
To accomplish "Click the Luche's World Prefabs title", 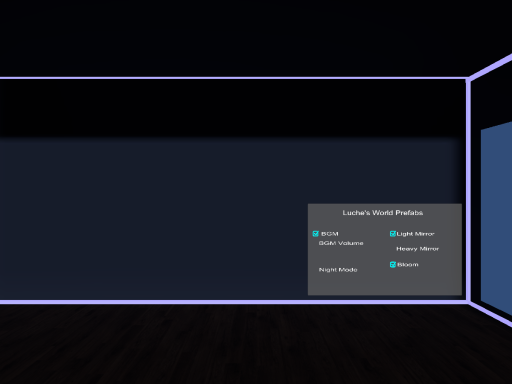I will click(383, 213).
